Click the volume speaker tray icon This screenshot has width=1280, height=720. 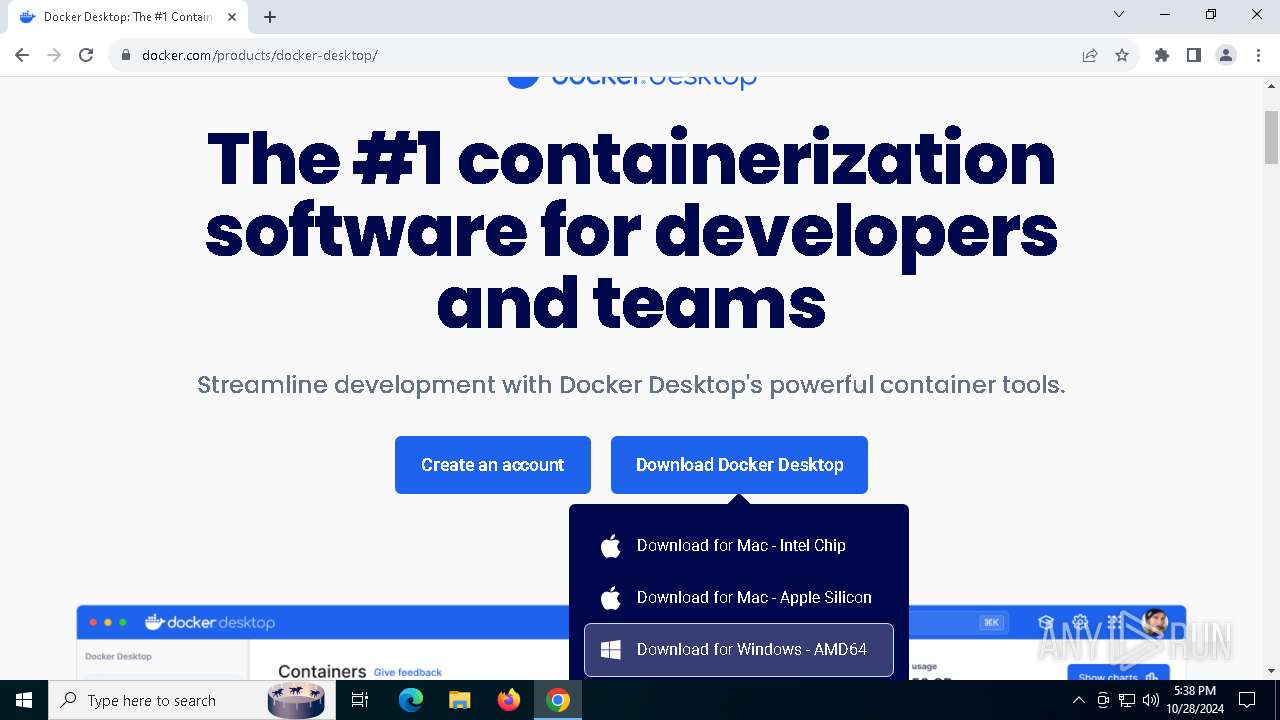[1151, 700]
